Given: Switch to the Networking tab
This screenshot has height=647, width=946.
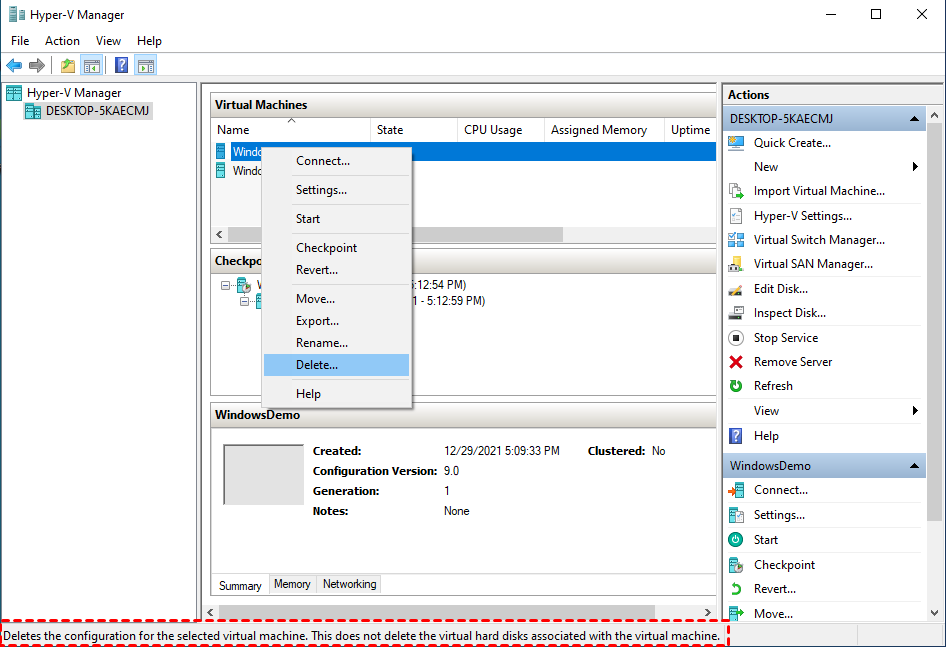Looking at the screenshot, I should (x=349, y=584).
